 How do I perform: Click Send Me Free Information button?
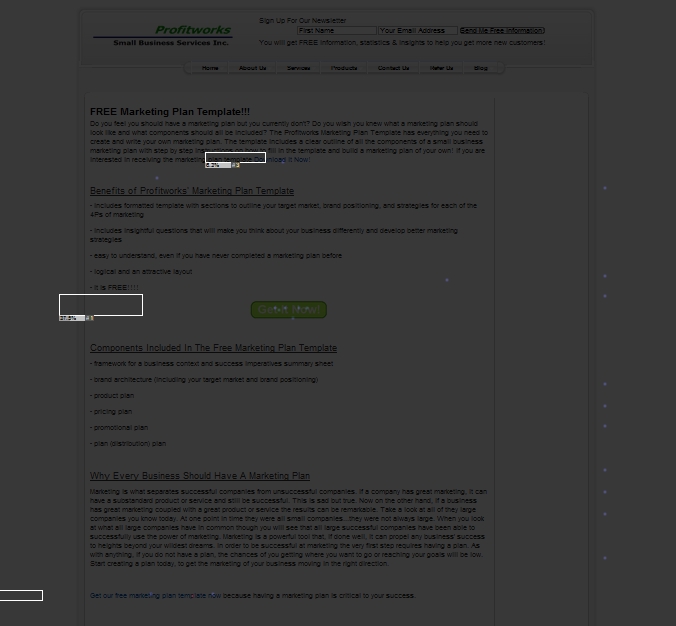(502, 31)
